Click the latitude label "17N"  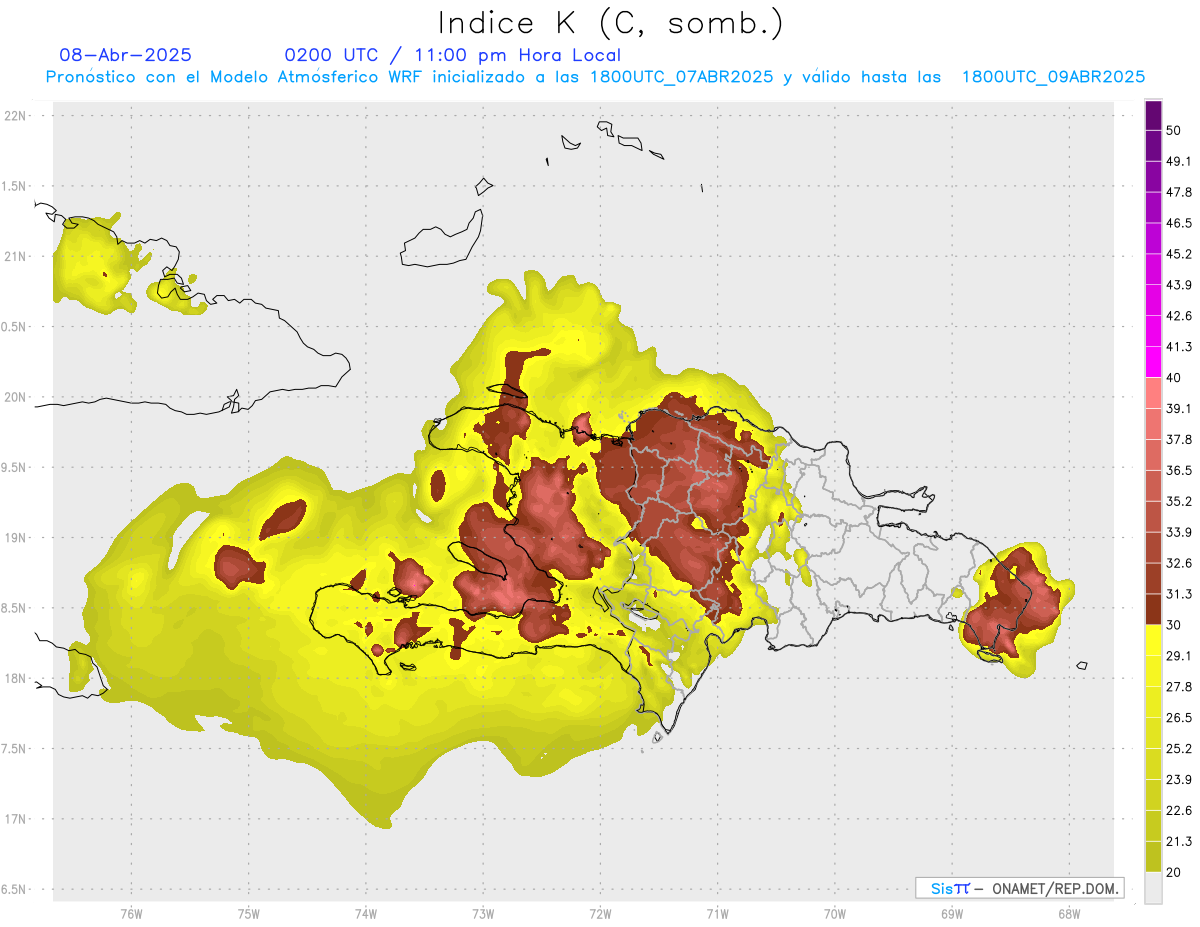pyautogui.click(x=15, y=820)
